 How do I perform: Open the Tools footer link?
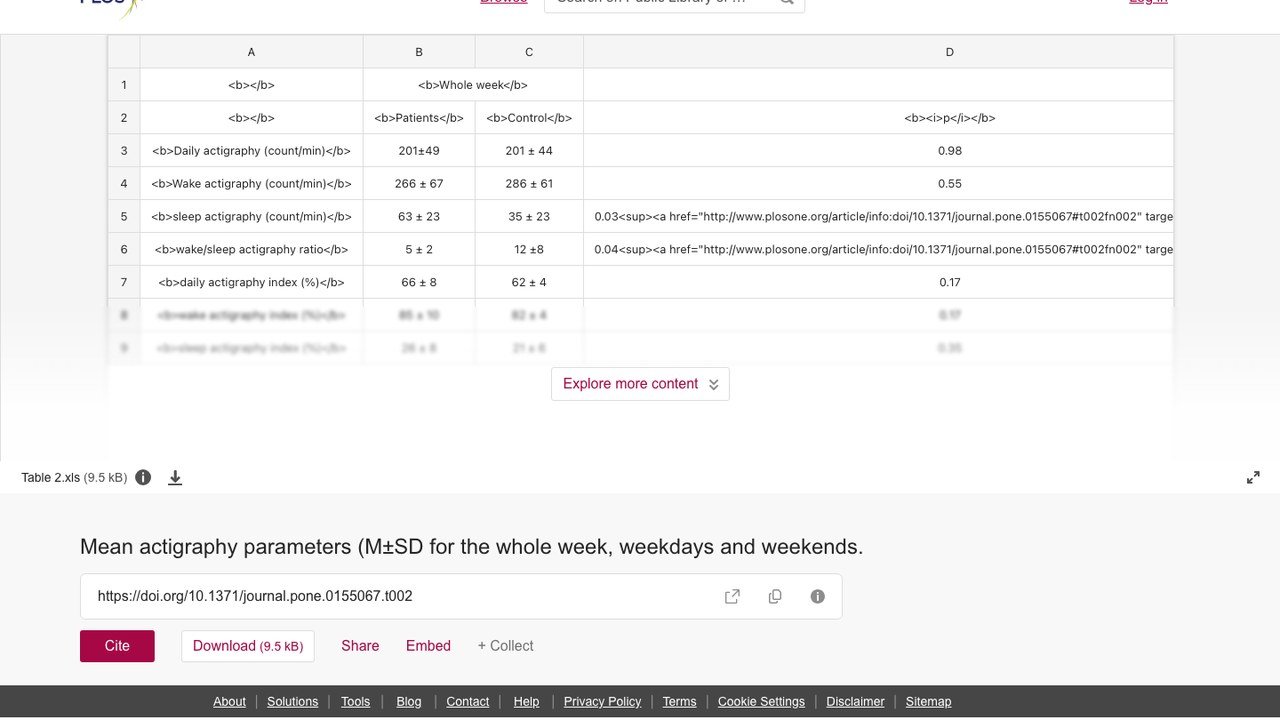click(355, 701)
